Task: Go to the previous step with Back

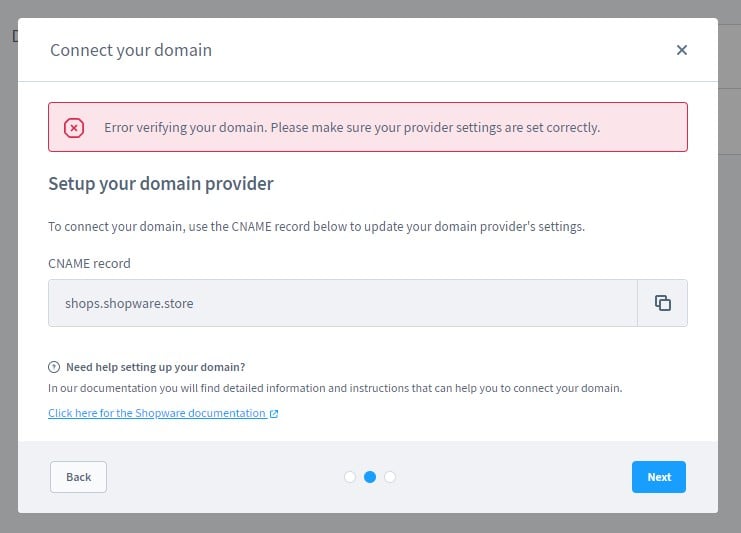Action: click(x=78, y=477)
